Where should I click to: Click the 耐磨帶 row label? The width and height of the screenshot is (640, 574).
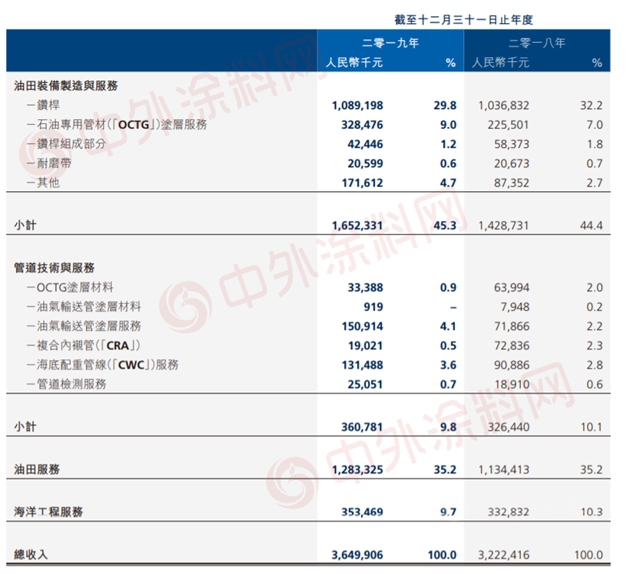[x=49, y=163]
